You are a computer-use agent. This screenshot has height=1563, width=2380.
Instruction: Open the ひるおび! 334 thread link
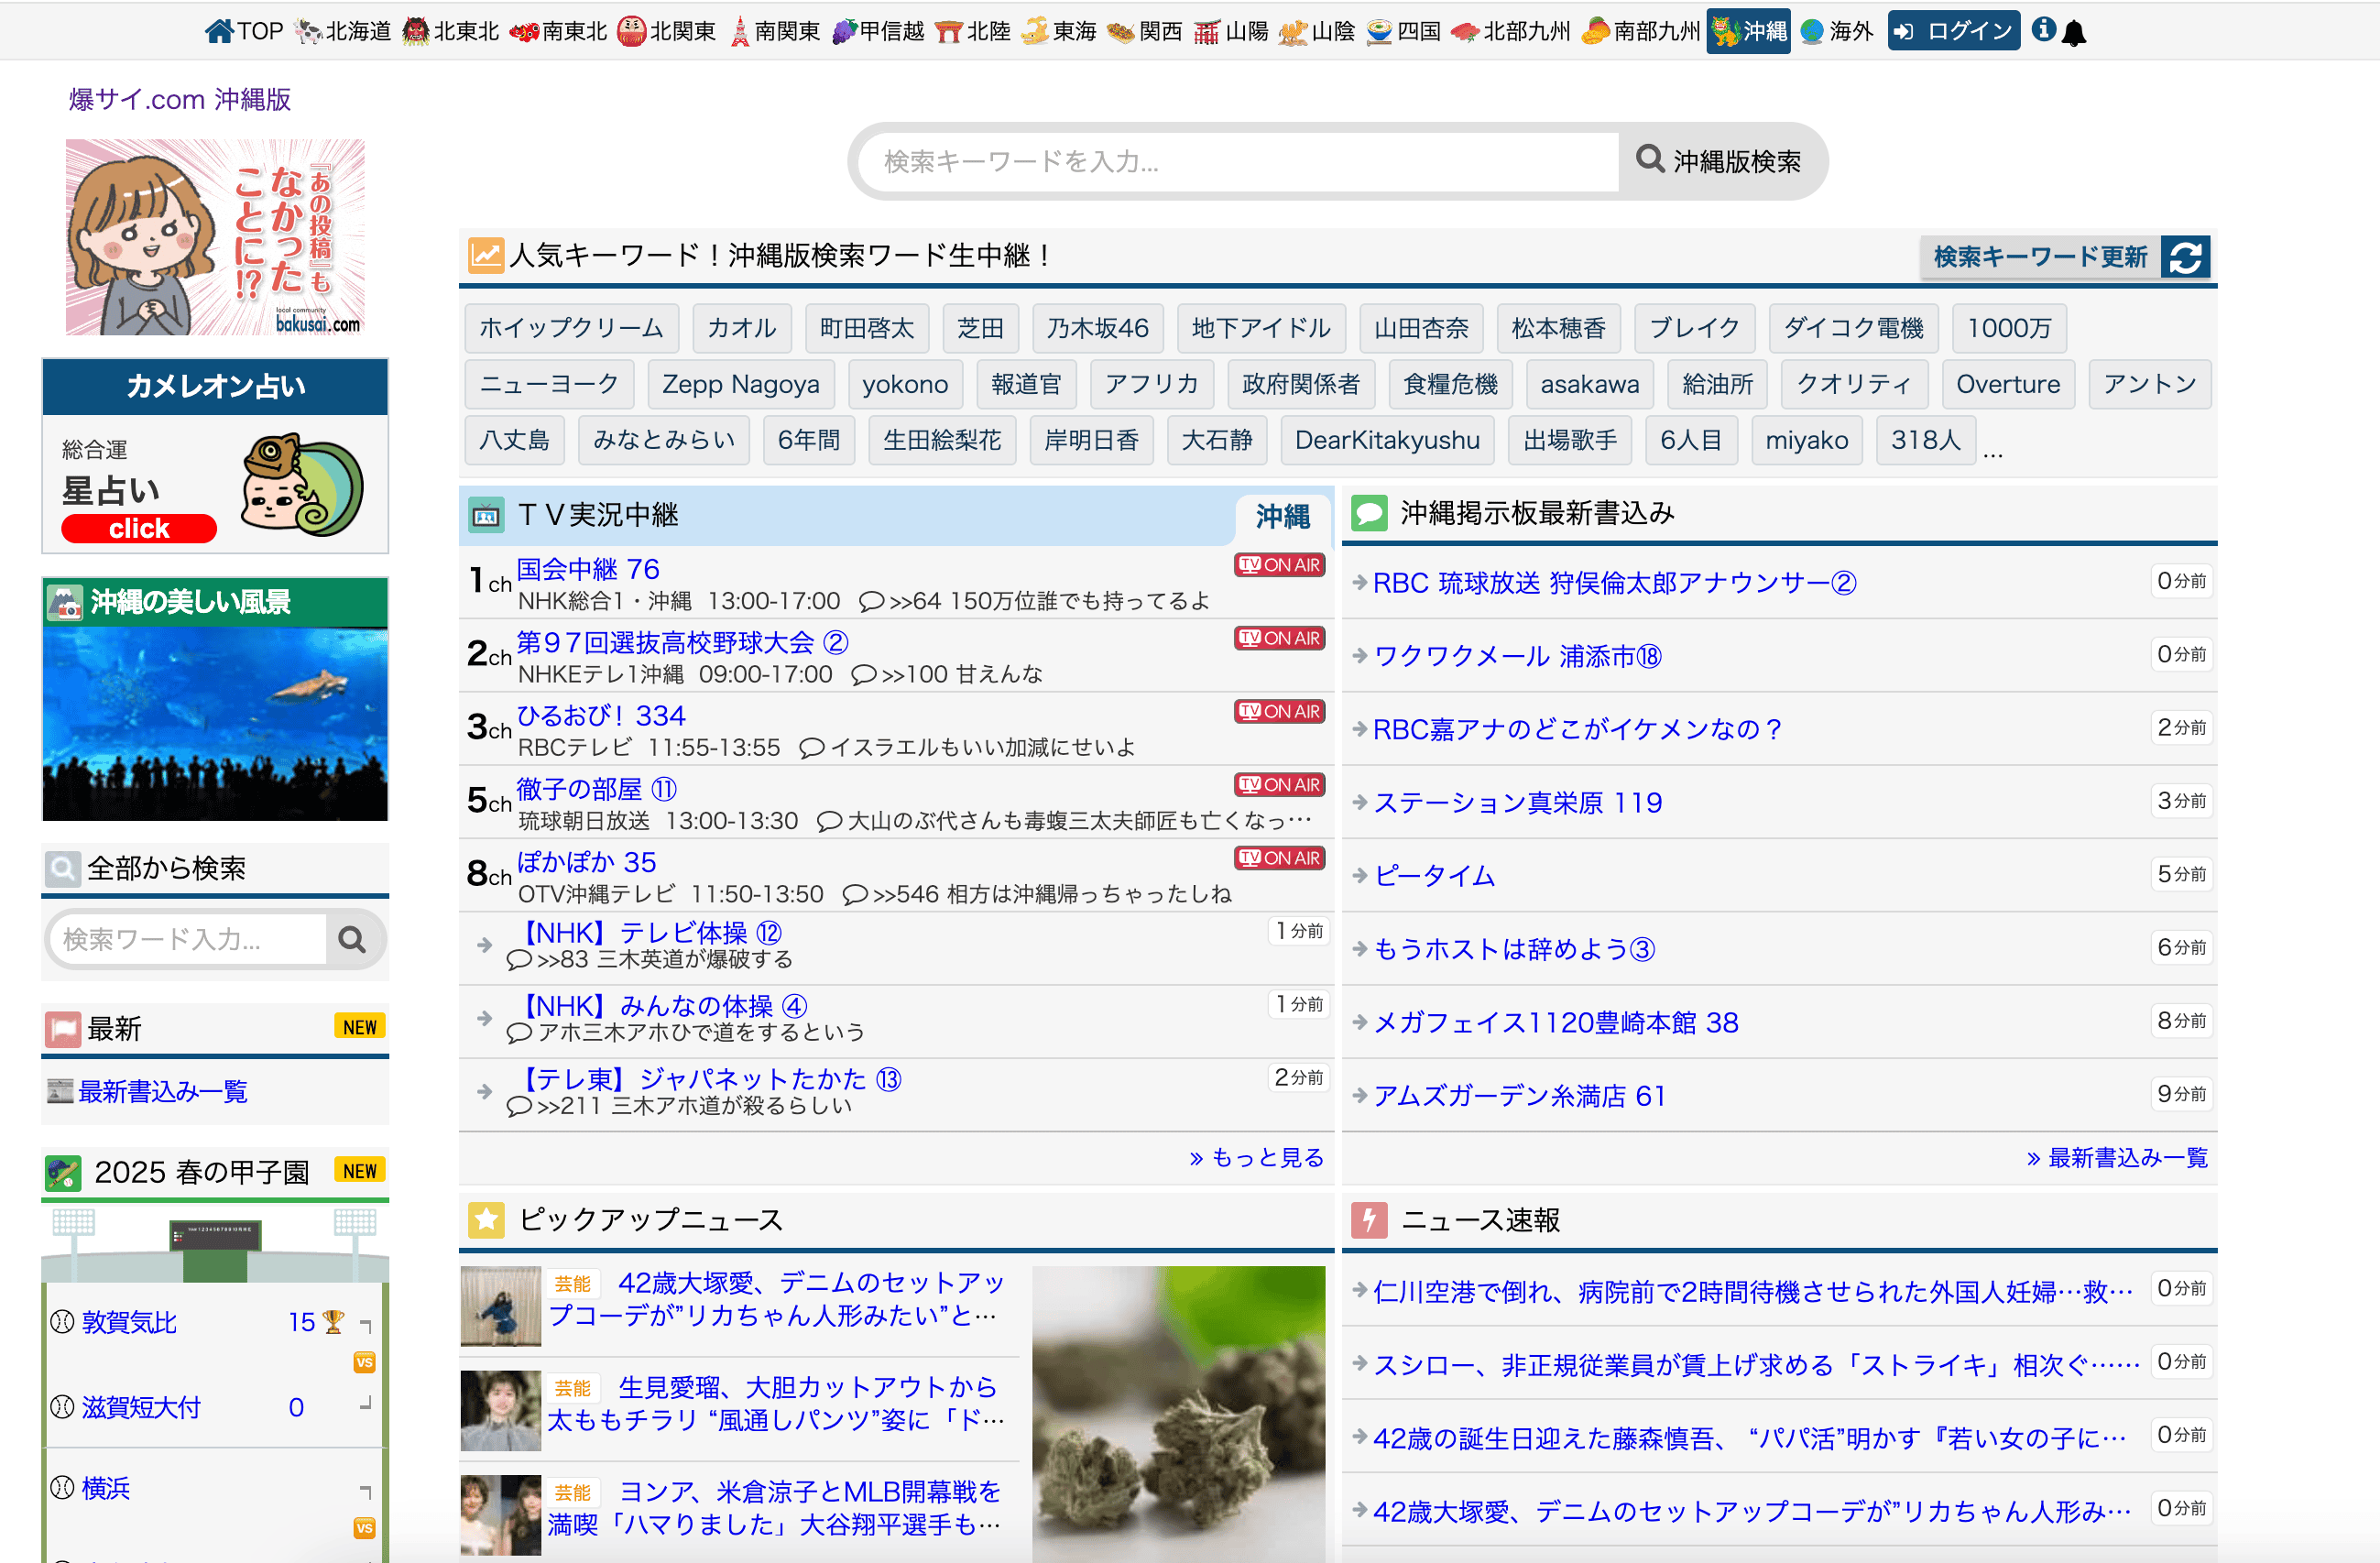click(x=600, y=715)
